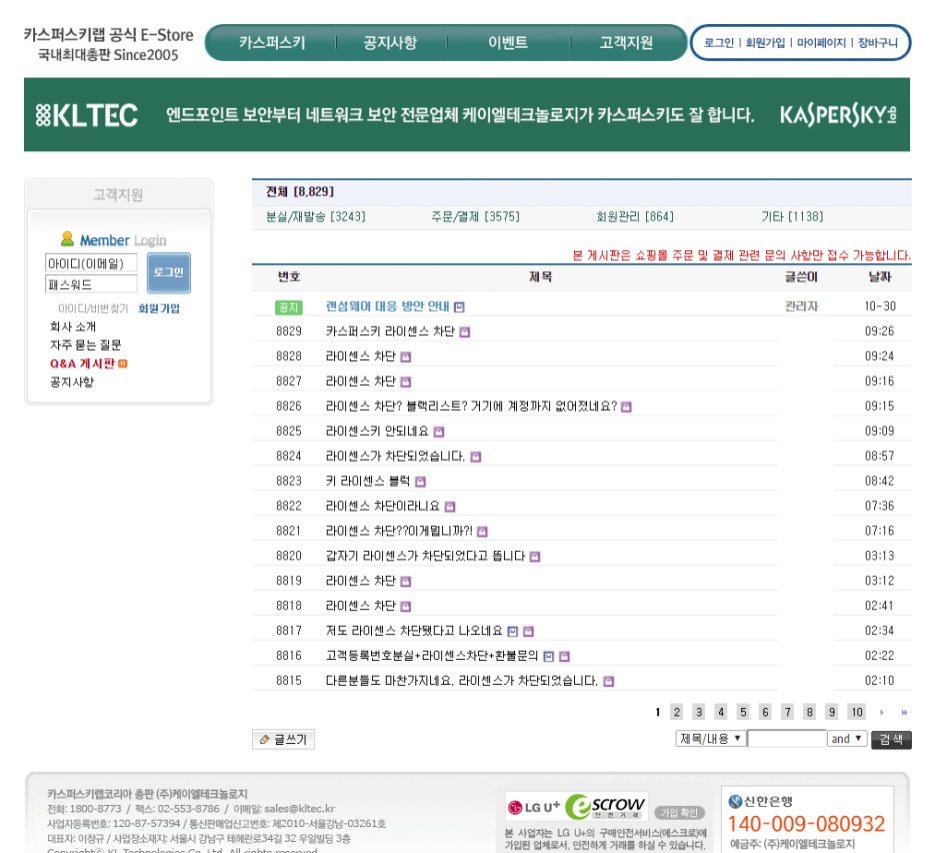Click the Kaspersky logo in the banner
This screenshot has width=947, height=853.
[x=838, y=115]
